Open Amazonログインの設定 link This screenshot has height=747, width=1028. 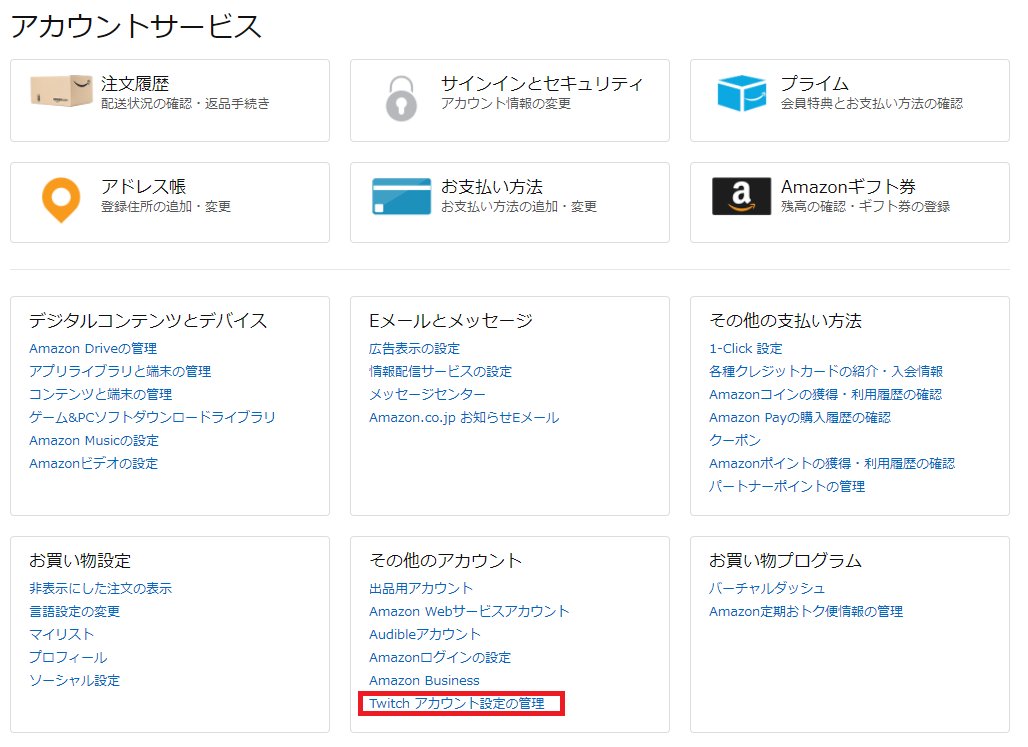(440, 657)
